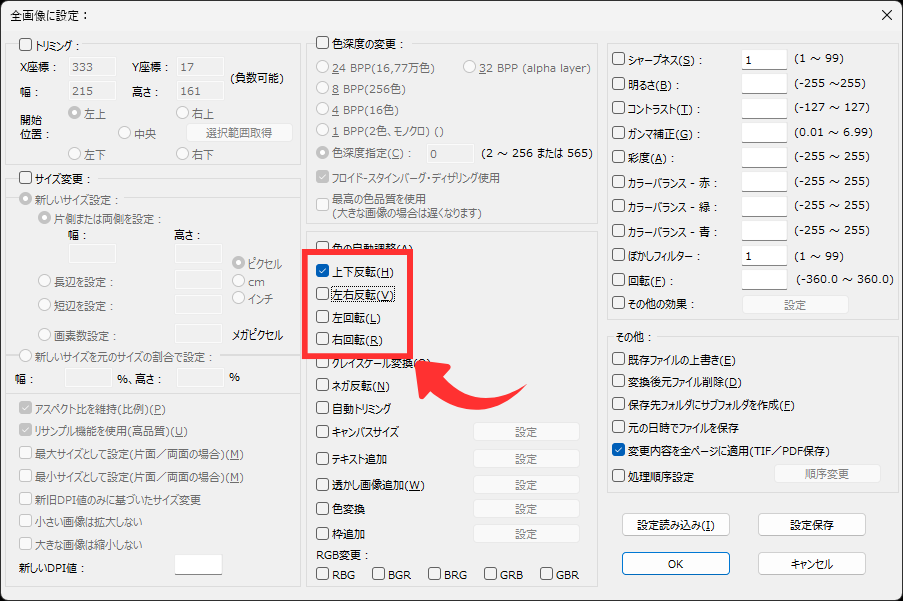Enable the サイズ変更 checkbox
903x601 pixels.
coord(26,177)
